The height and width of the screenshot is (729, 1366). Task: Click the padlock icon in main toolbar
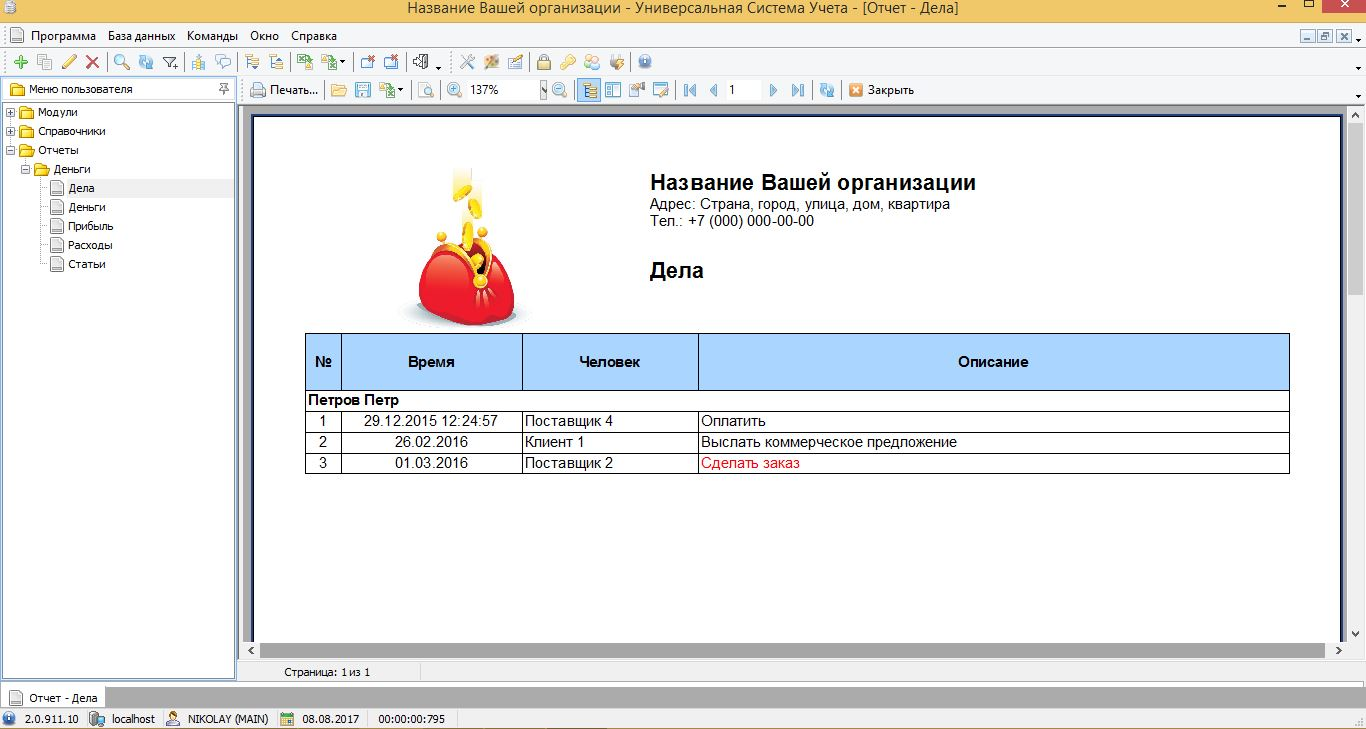point(543,62)
